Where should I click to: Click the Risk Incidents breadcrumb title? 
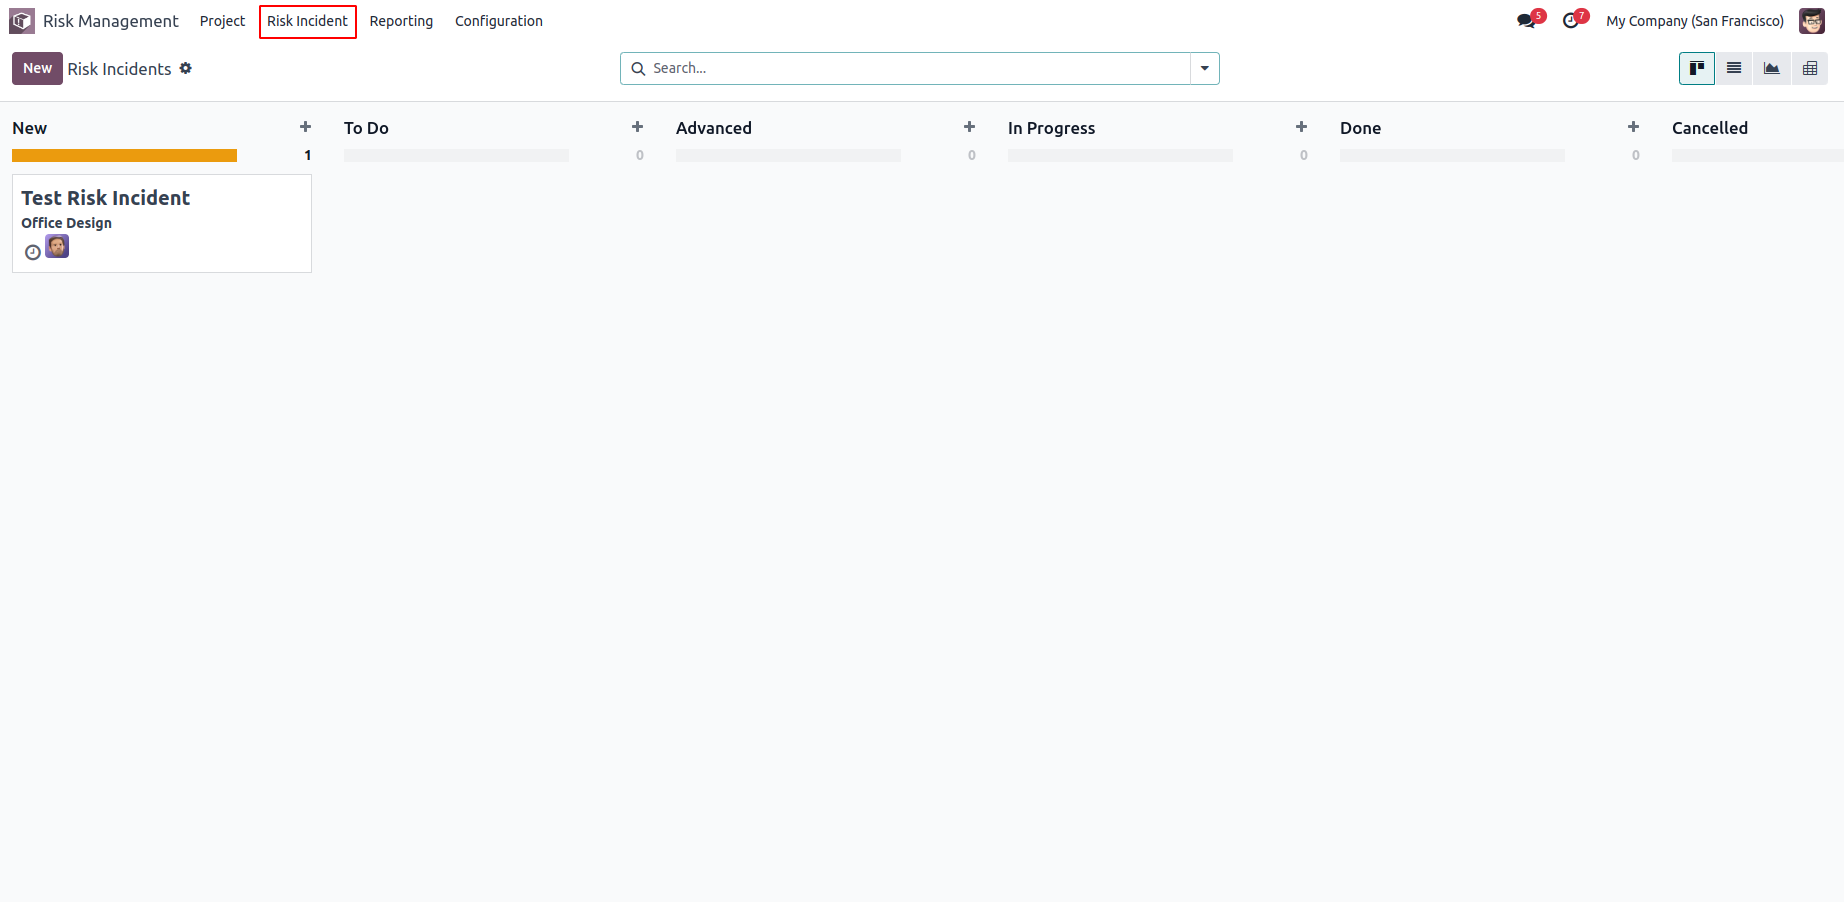pyautogui.click(x=120, y=69)
